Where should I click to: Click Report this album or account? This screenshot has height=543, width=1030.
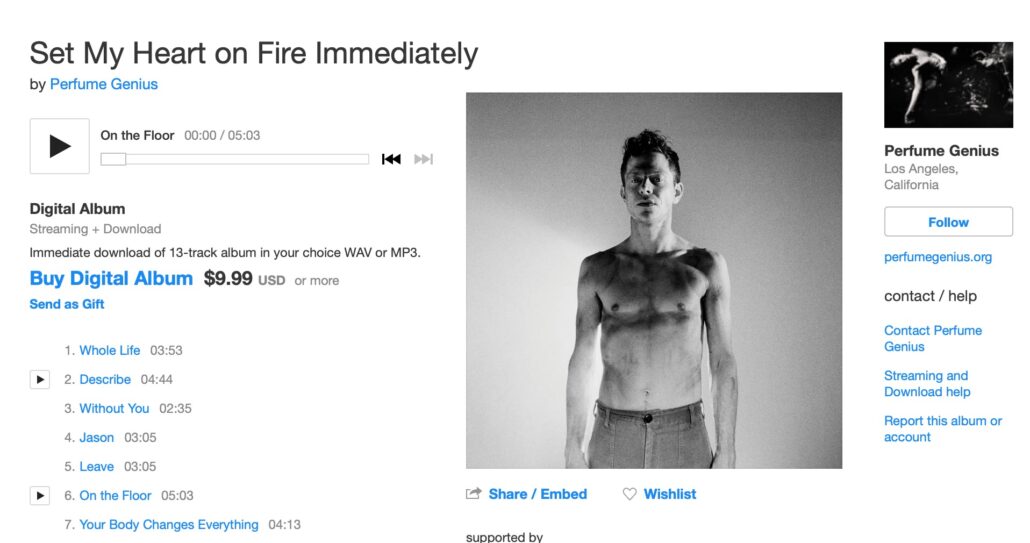point(943,429)
